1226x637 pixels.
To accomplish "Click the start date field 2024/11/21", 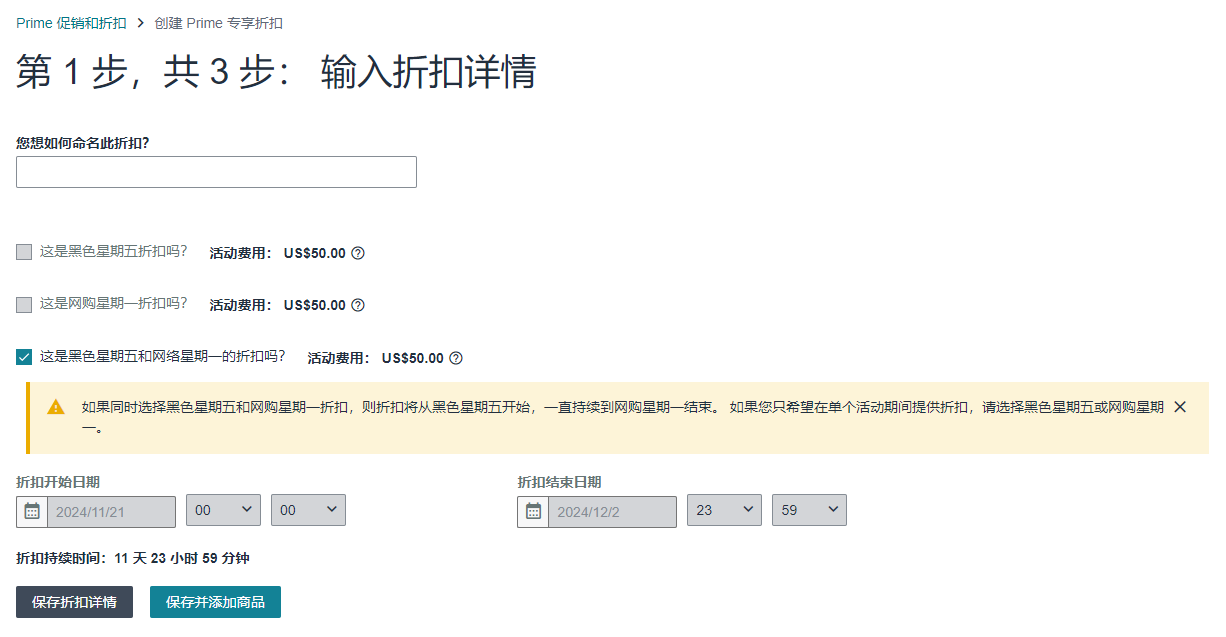I will [x=111, y=511].
